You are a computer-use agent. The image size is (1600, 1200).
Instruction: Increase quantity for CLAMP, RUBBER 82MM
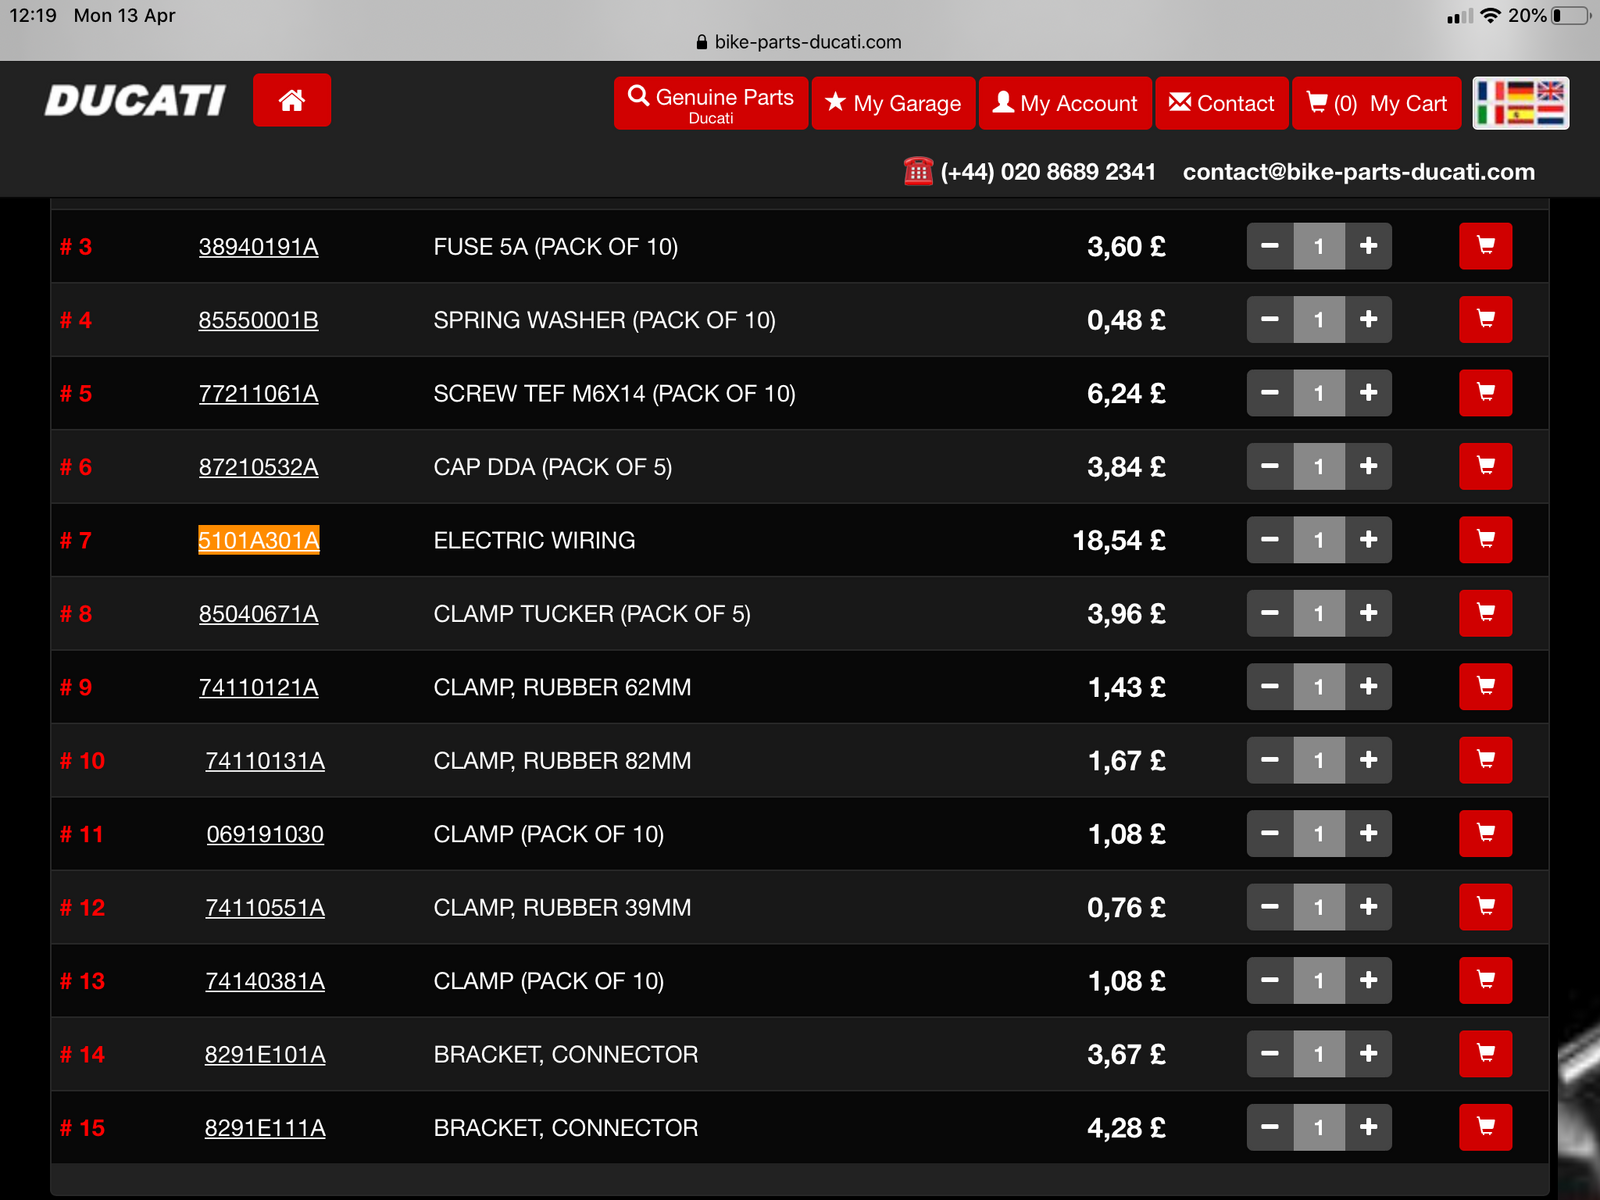(1368, 760)
